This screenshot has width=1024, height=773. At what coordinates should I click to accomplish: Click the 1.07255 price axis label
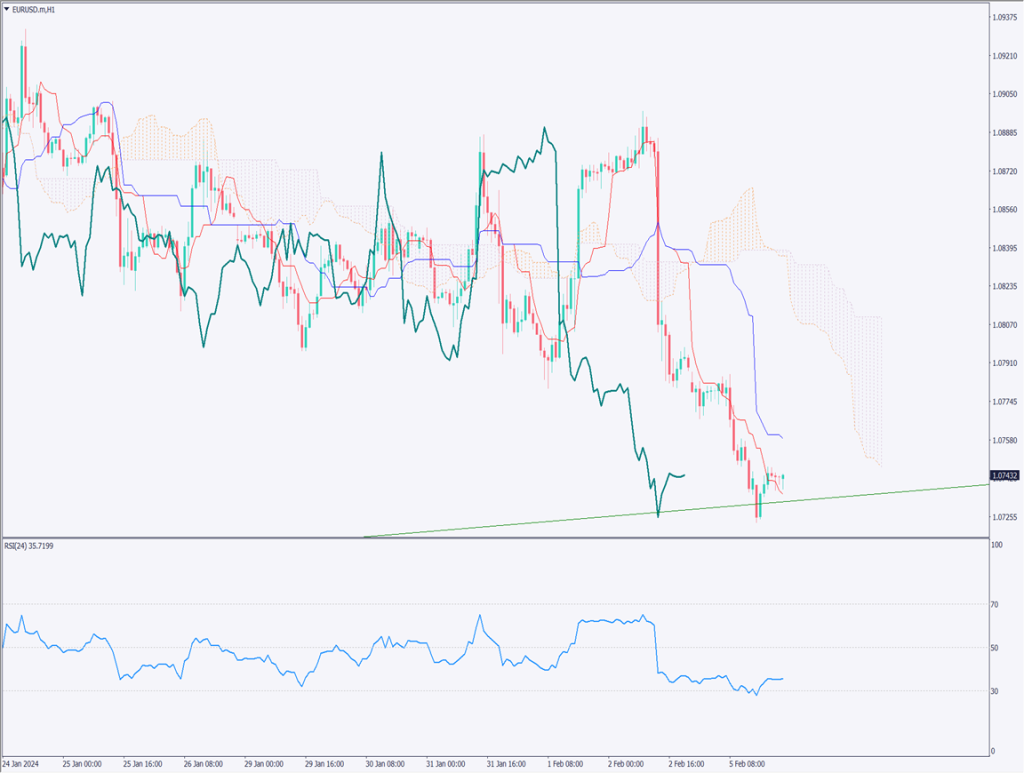pyautogui.click(x=1004, y=517)
